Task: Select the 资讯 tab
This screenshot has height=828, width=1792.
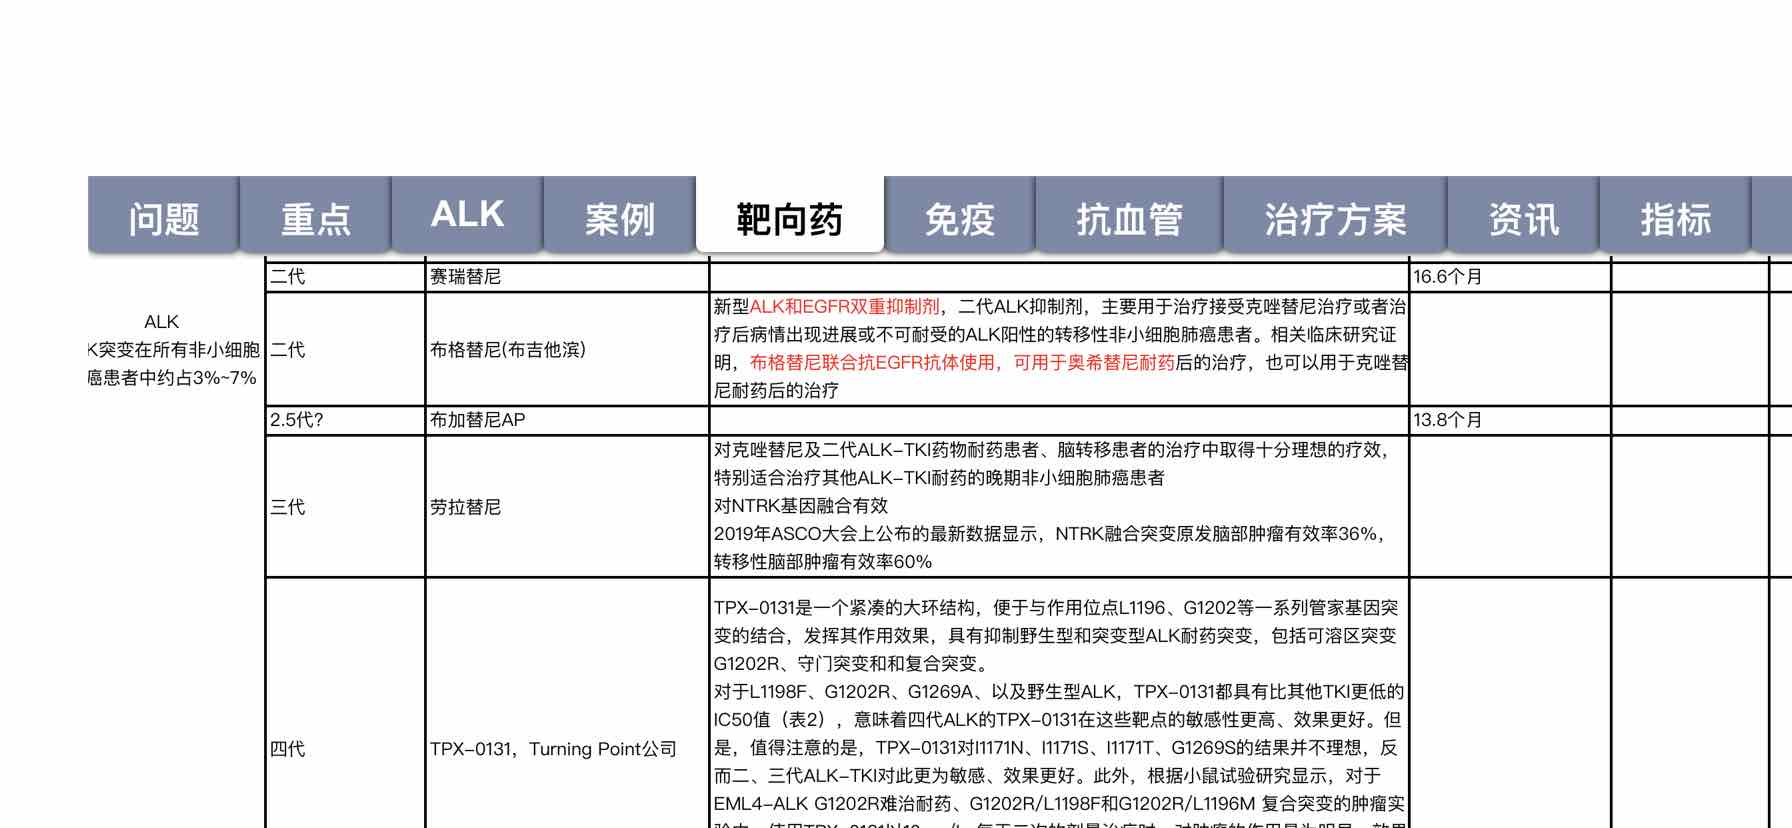Action: click(1523, 218)
